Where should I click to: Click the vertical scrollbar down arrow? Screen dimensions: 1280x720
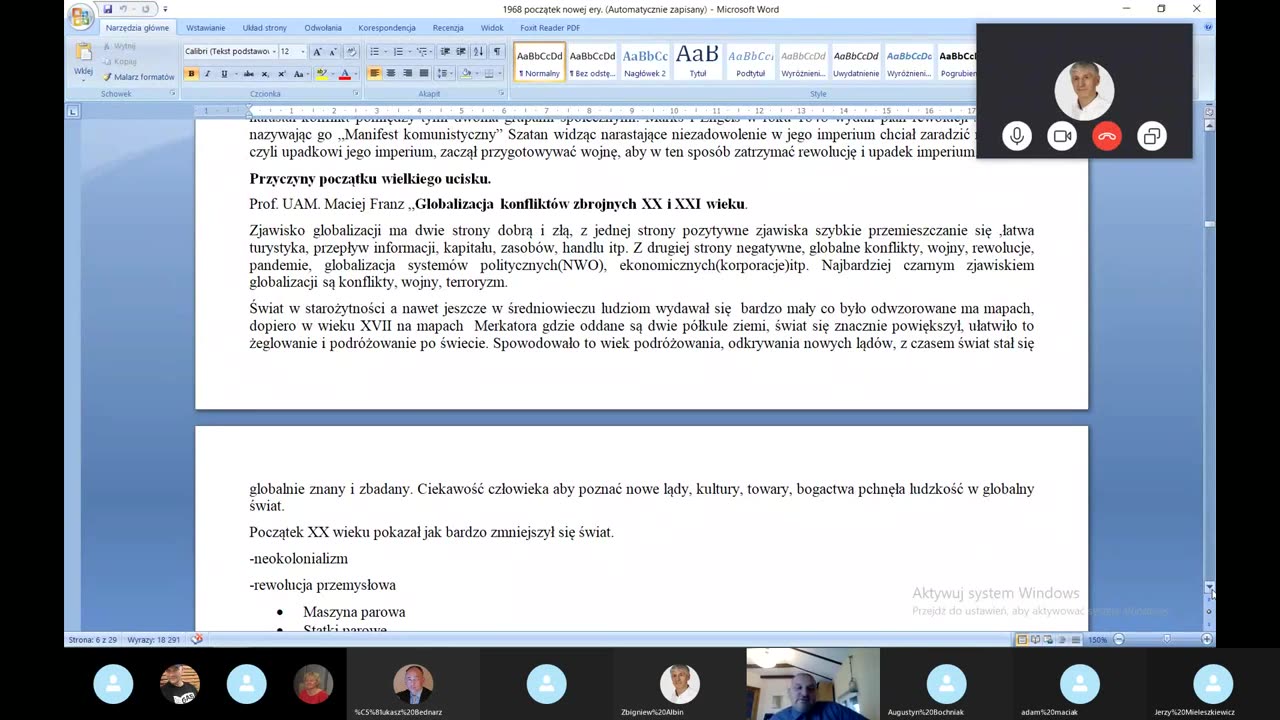(1209, 587)
